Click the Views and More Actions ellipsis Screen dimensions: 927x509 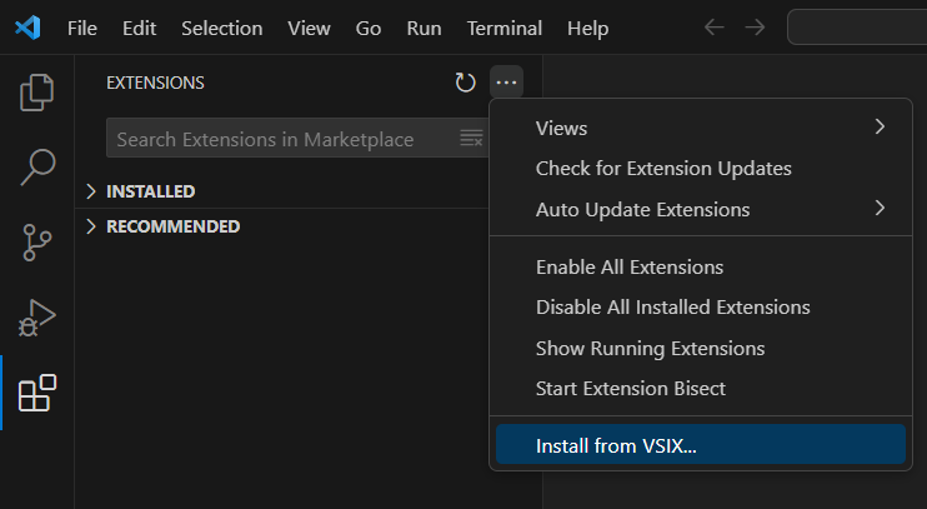click(507, 83)
